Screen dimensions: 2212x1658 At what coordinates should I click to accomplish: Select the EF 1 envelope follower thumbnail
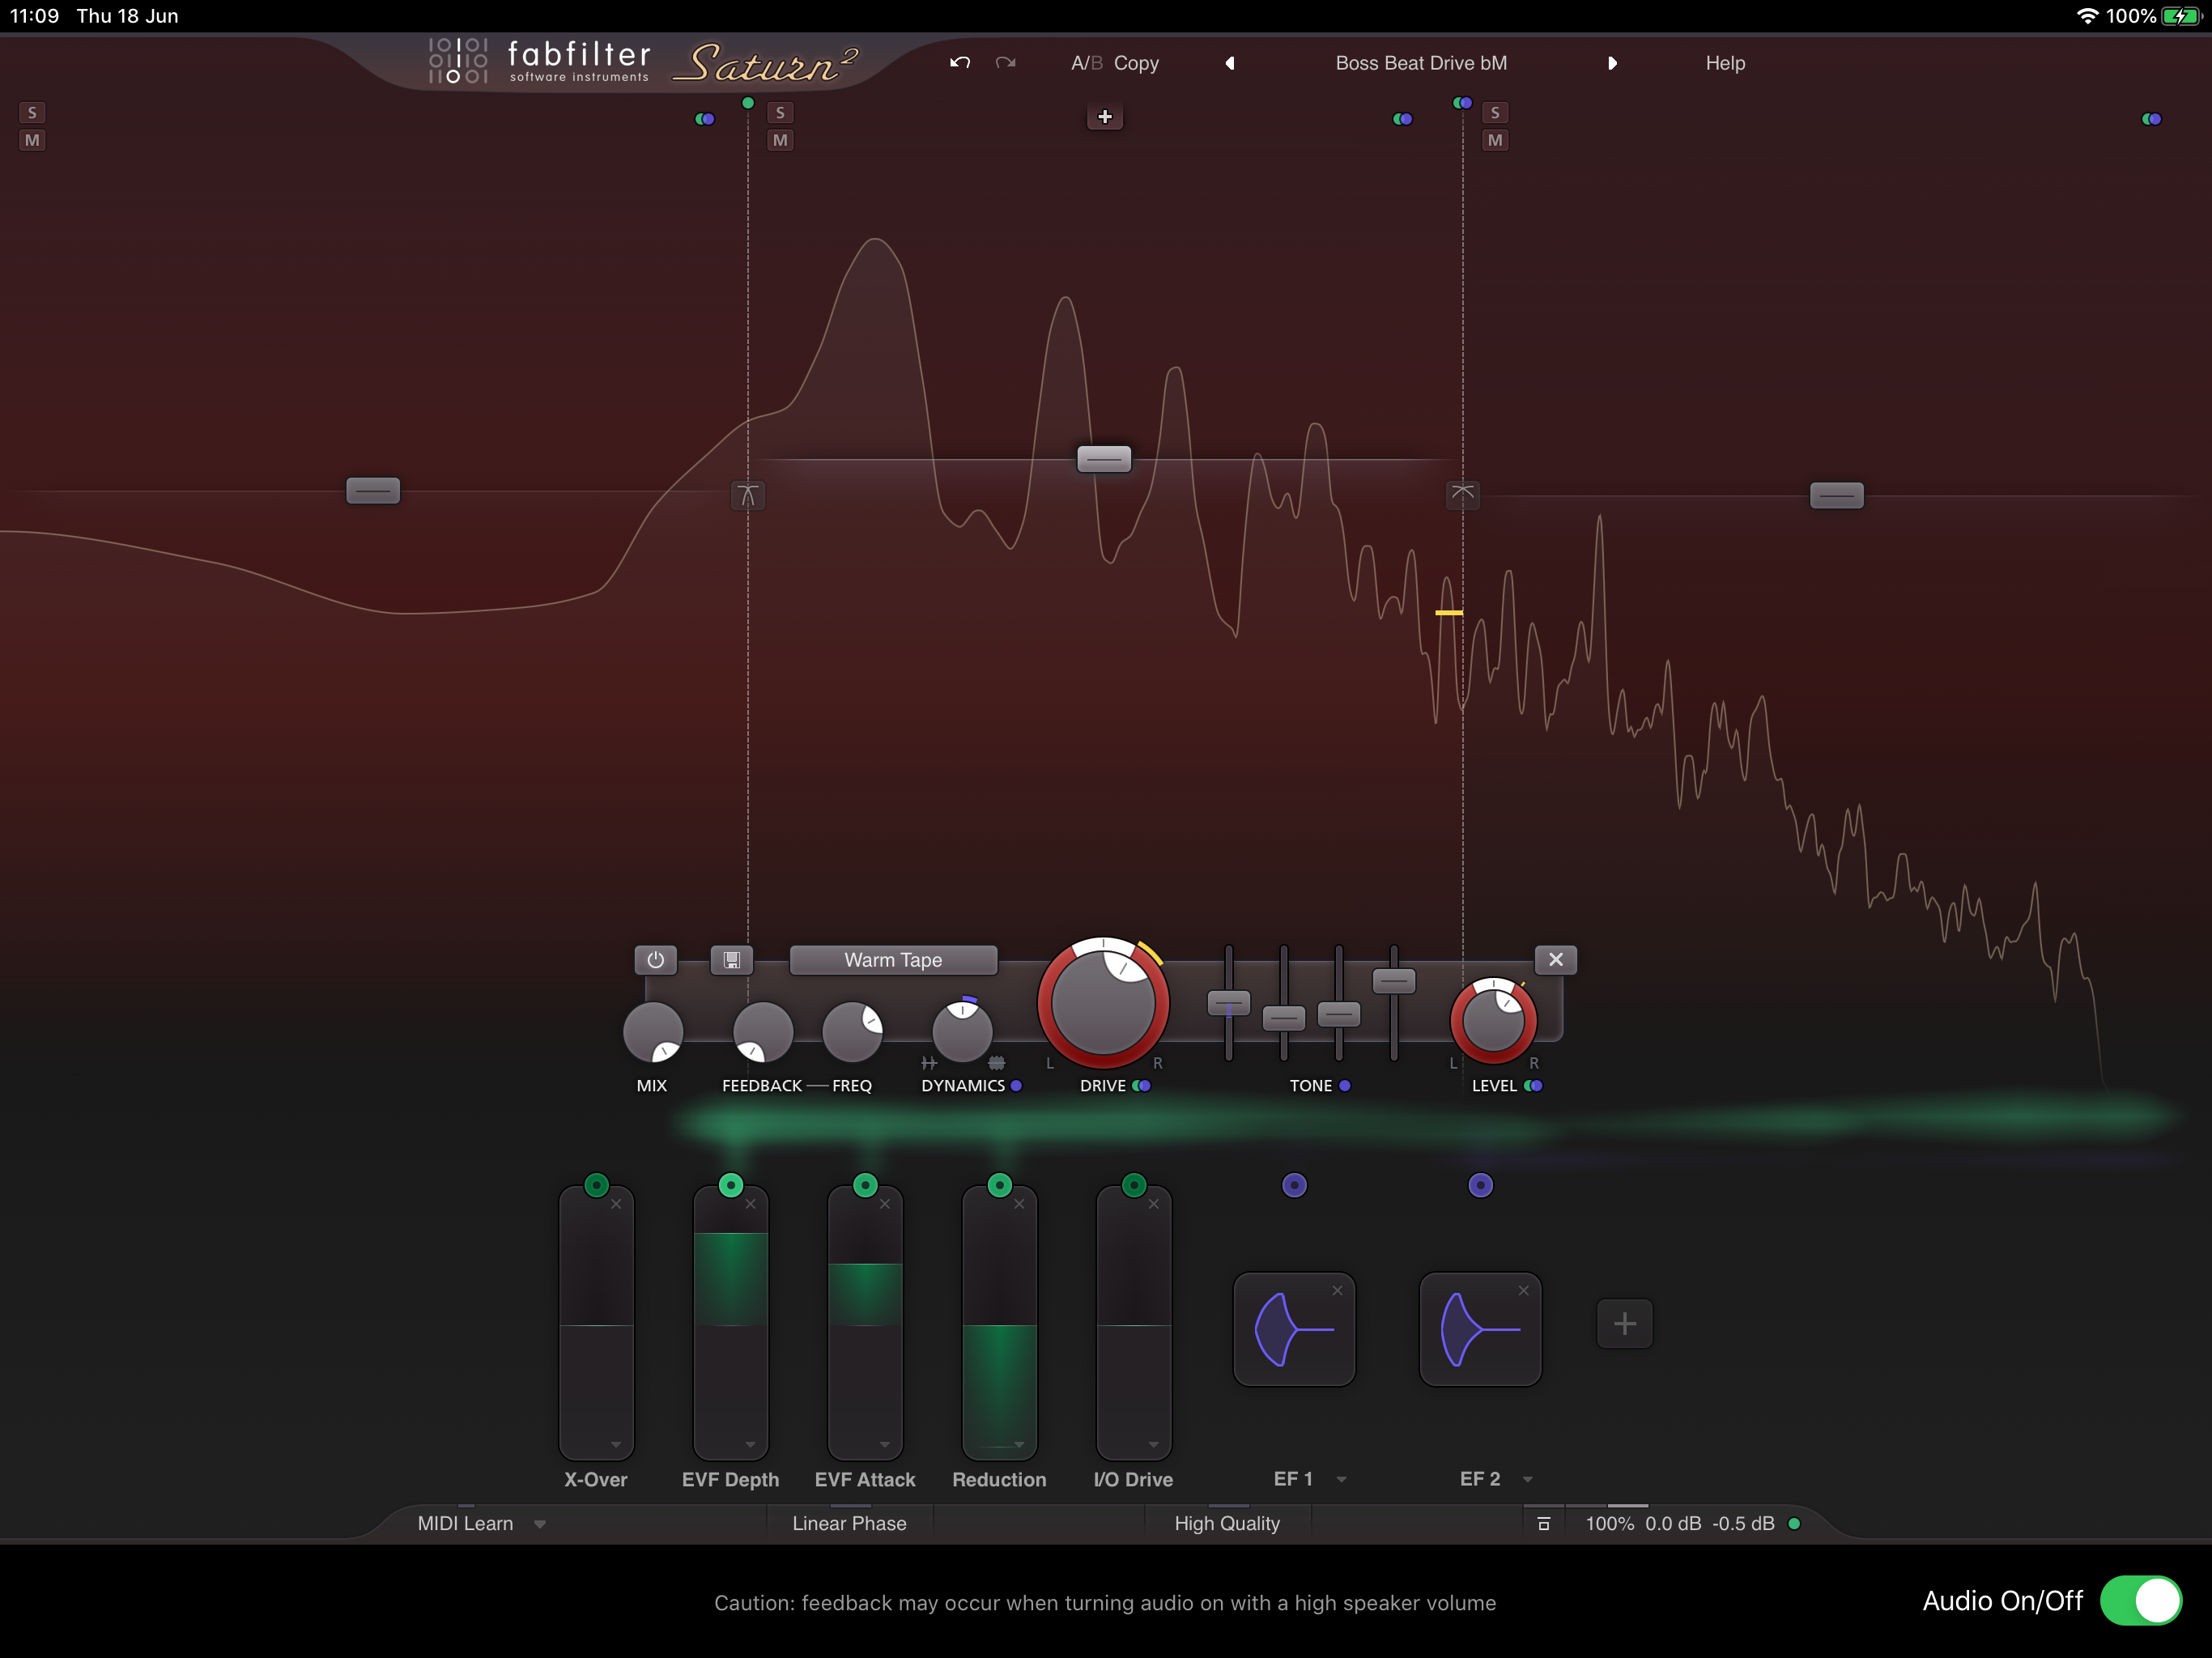1293,1330
